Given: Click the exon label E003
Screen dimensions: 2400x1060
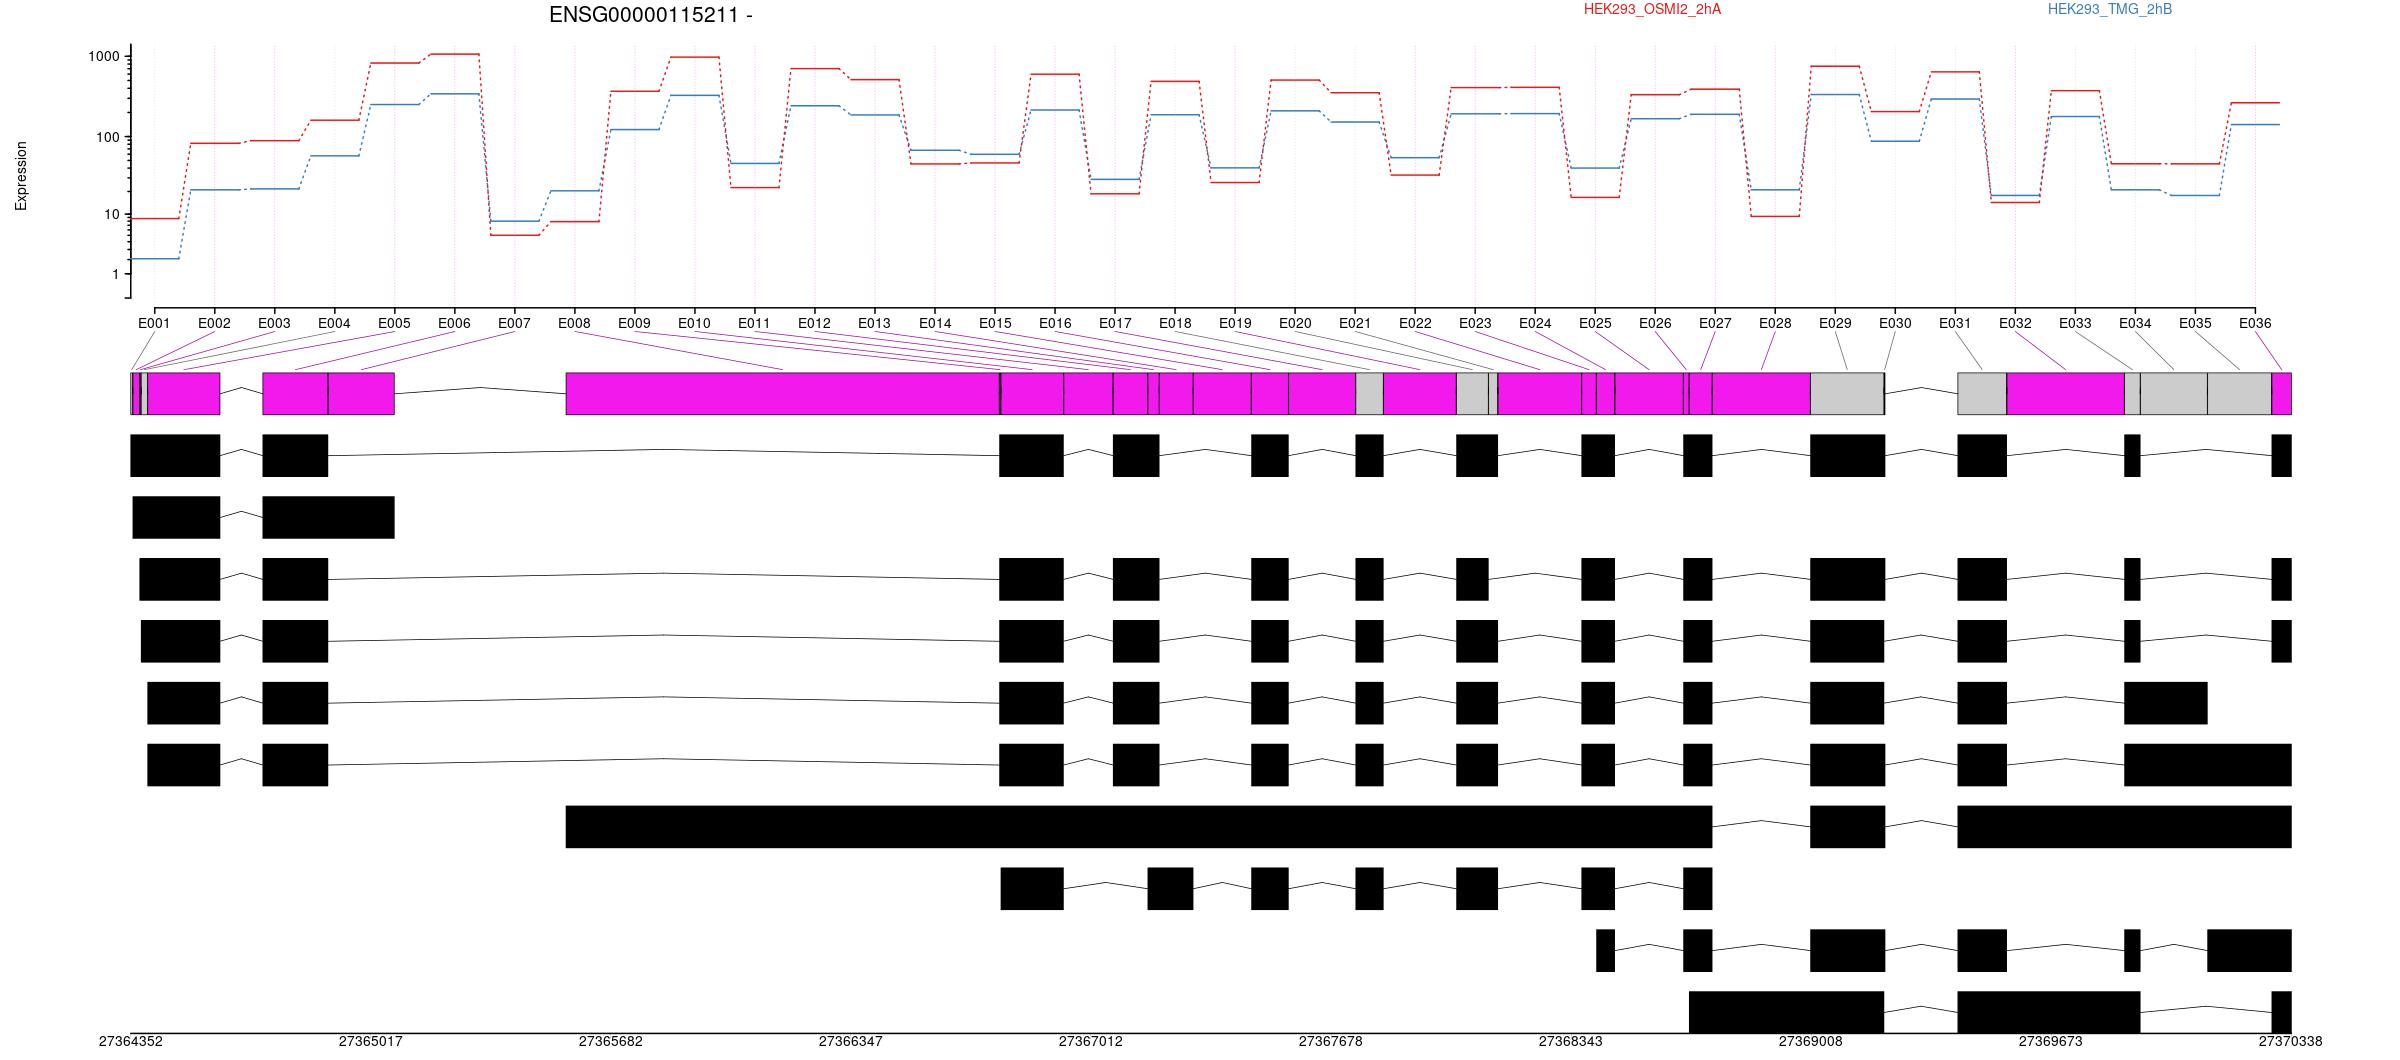Looking at the screenshot, I should (x=274, y=323).
